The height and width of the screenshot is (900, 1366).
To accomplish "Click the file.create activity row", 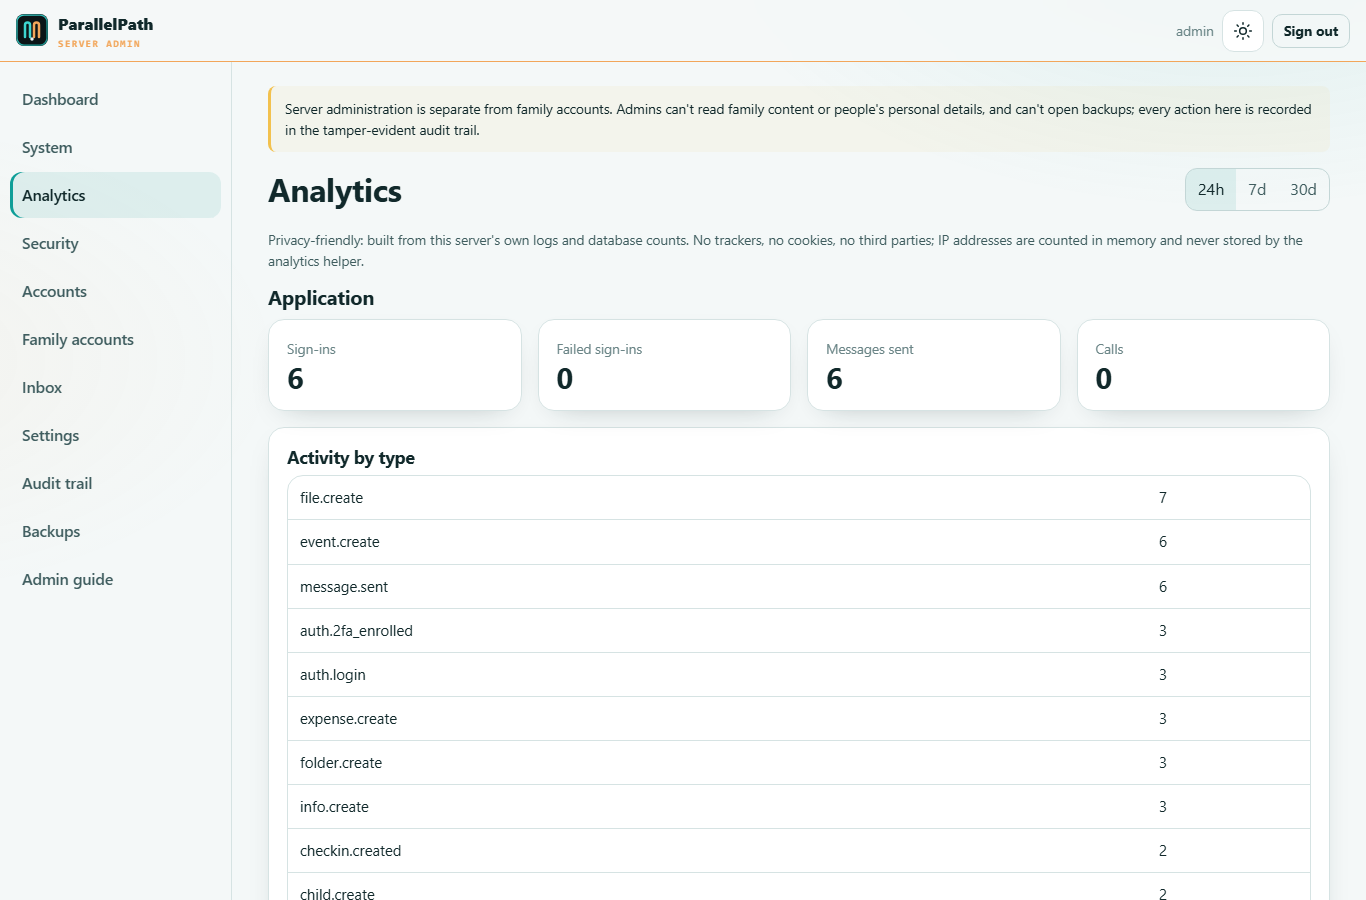I will [x=799, y=498].
